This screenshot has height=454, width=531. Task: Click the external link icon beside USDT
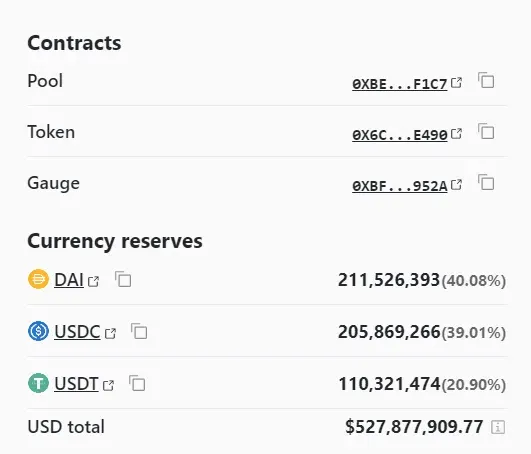pyautogui.click(x=108, y=385)
